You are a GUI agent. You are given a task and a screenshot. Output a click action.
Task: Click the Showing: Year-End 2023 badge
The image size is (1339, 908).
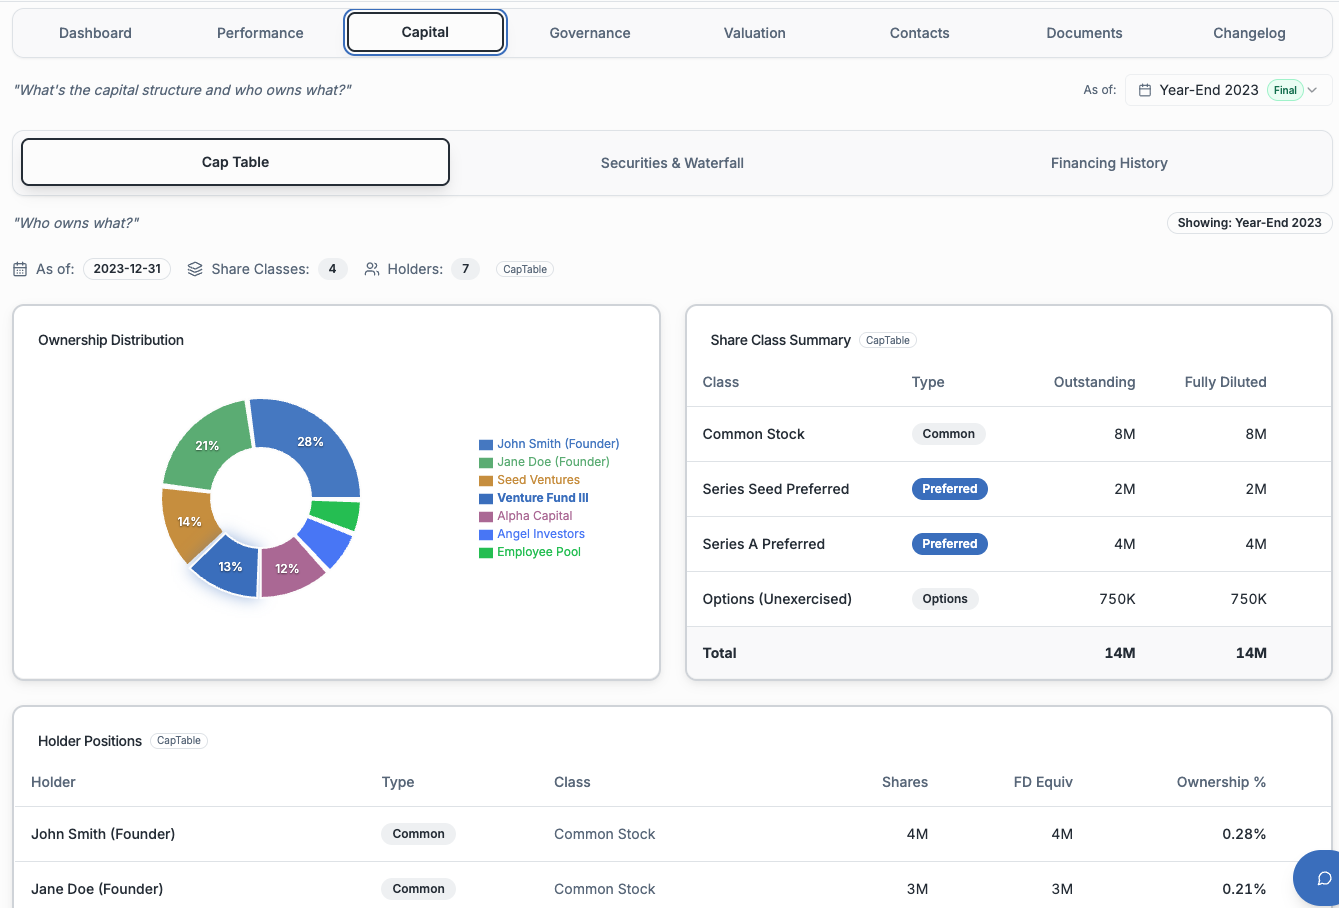(x=1249, y=223)
